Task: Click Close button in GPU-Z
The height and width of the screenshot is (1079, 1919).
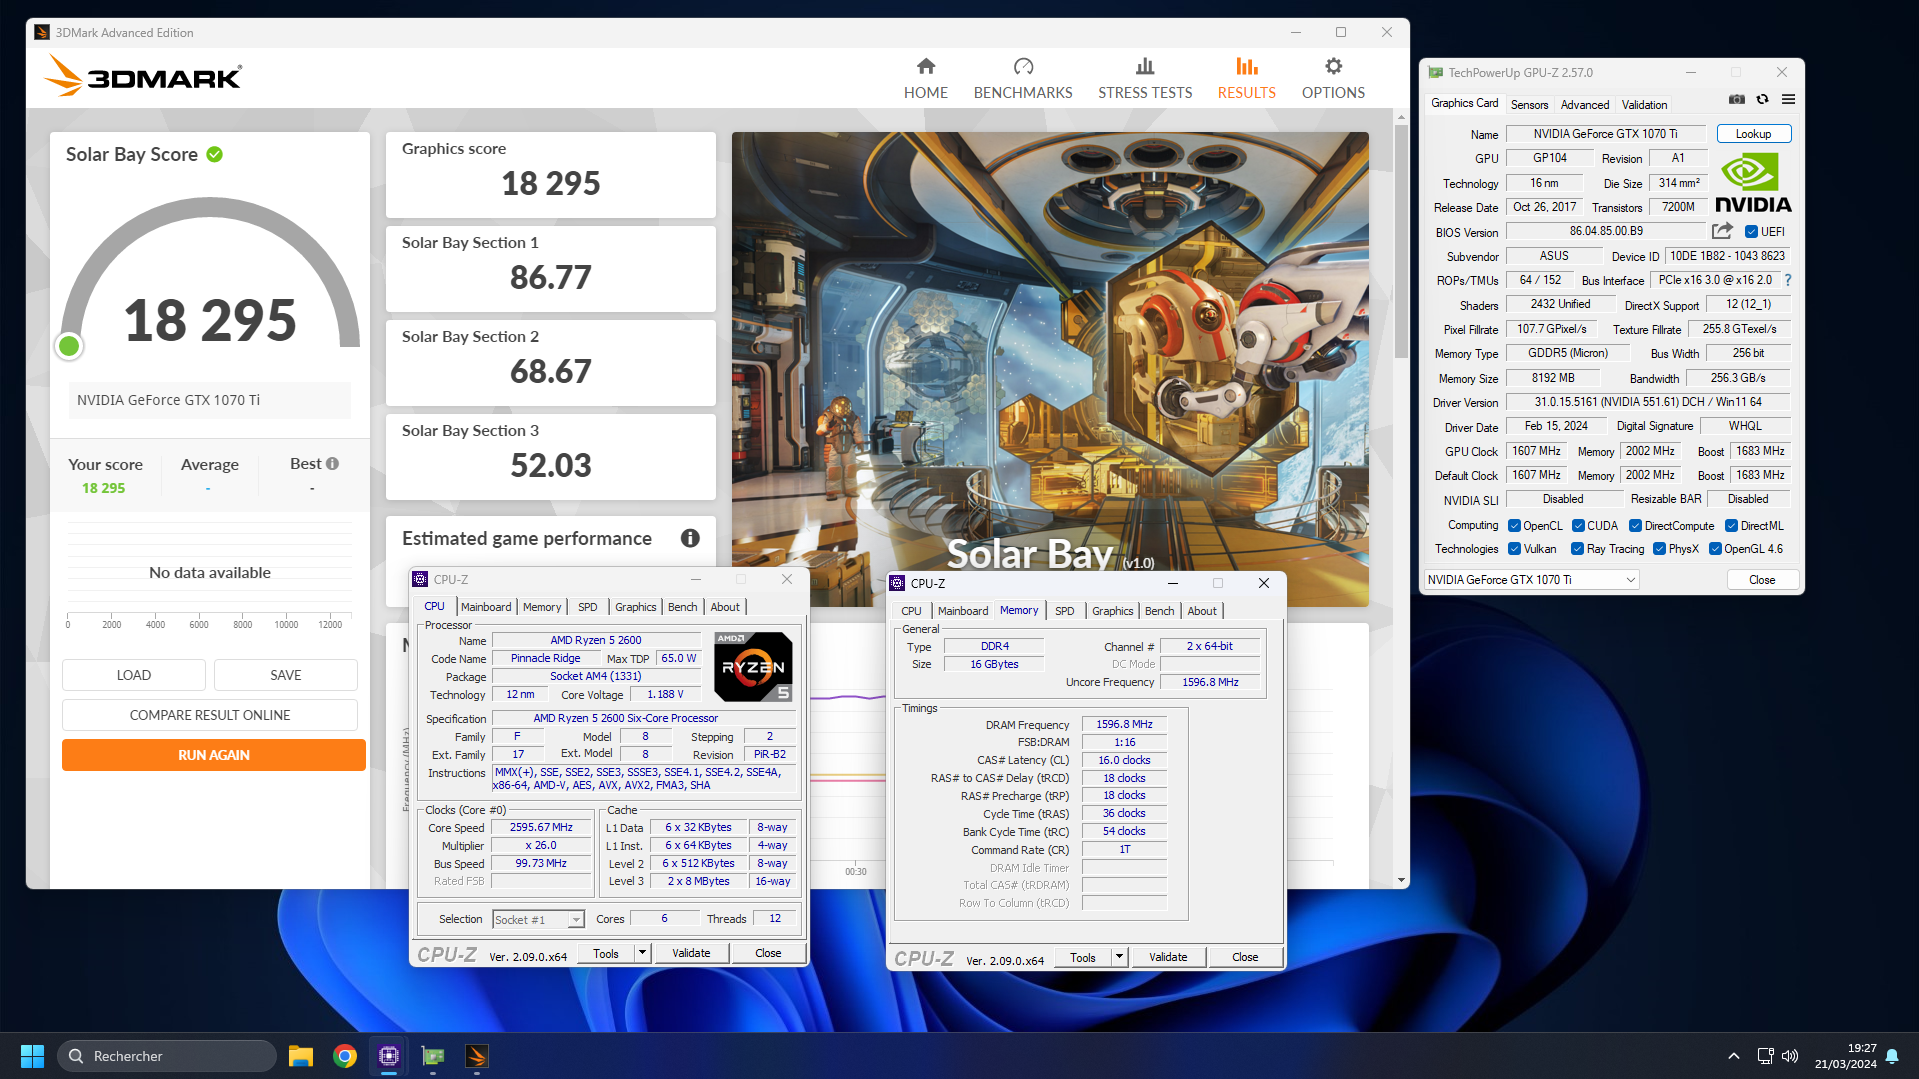Action: click(x=1762, y=580)
